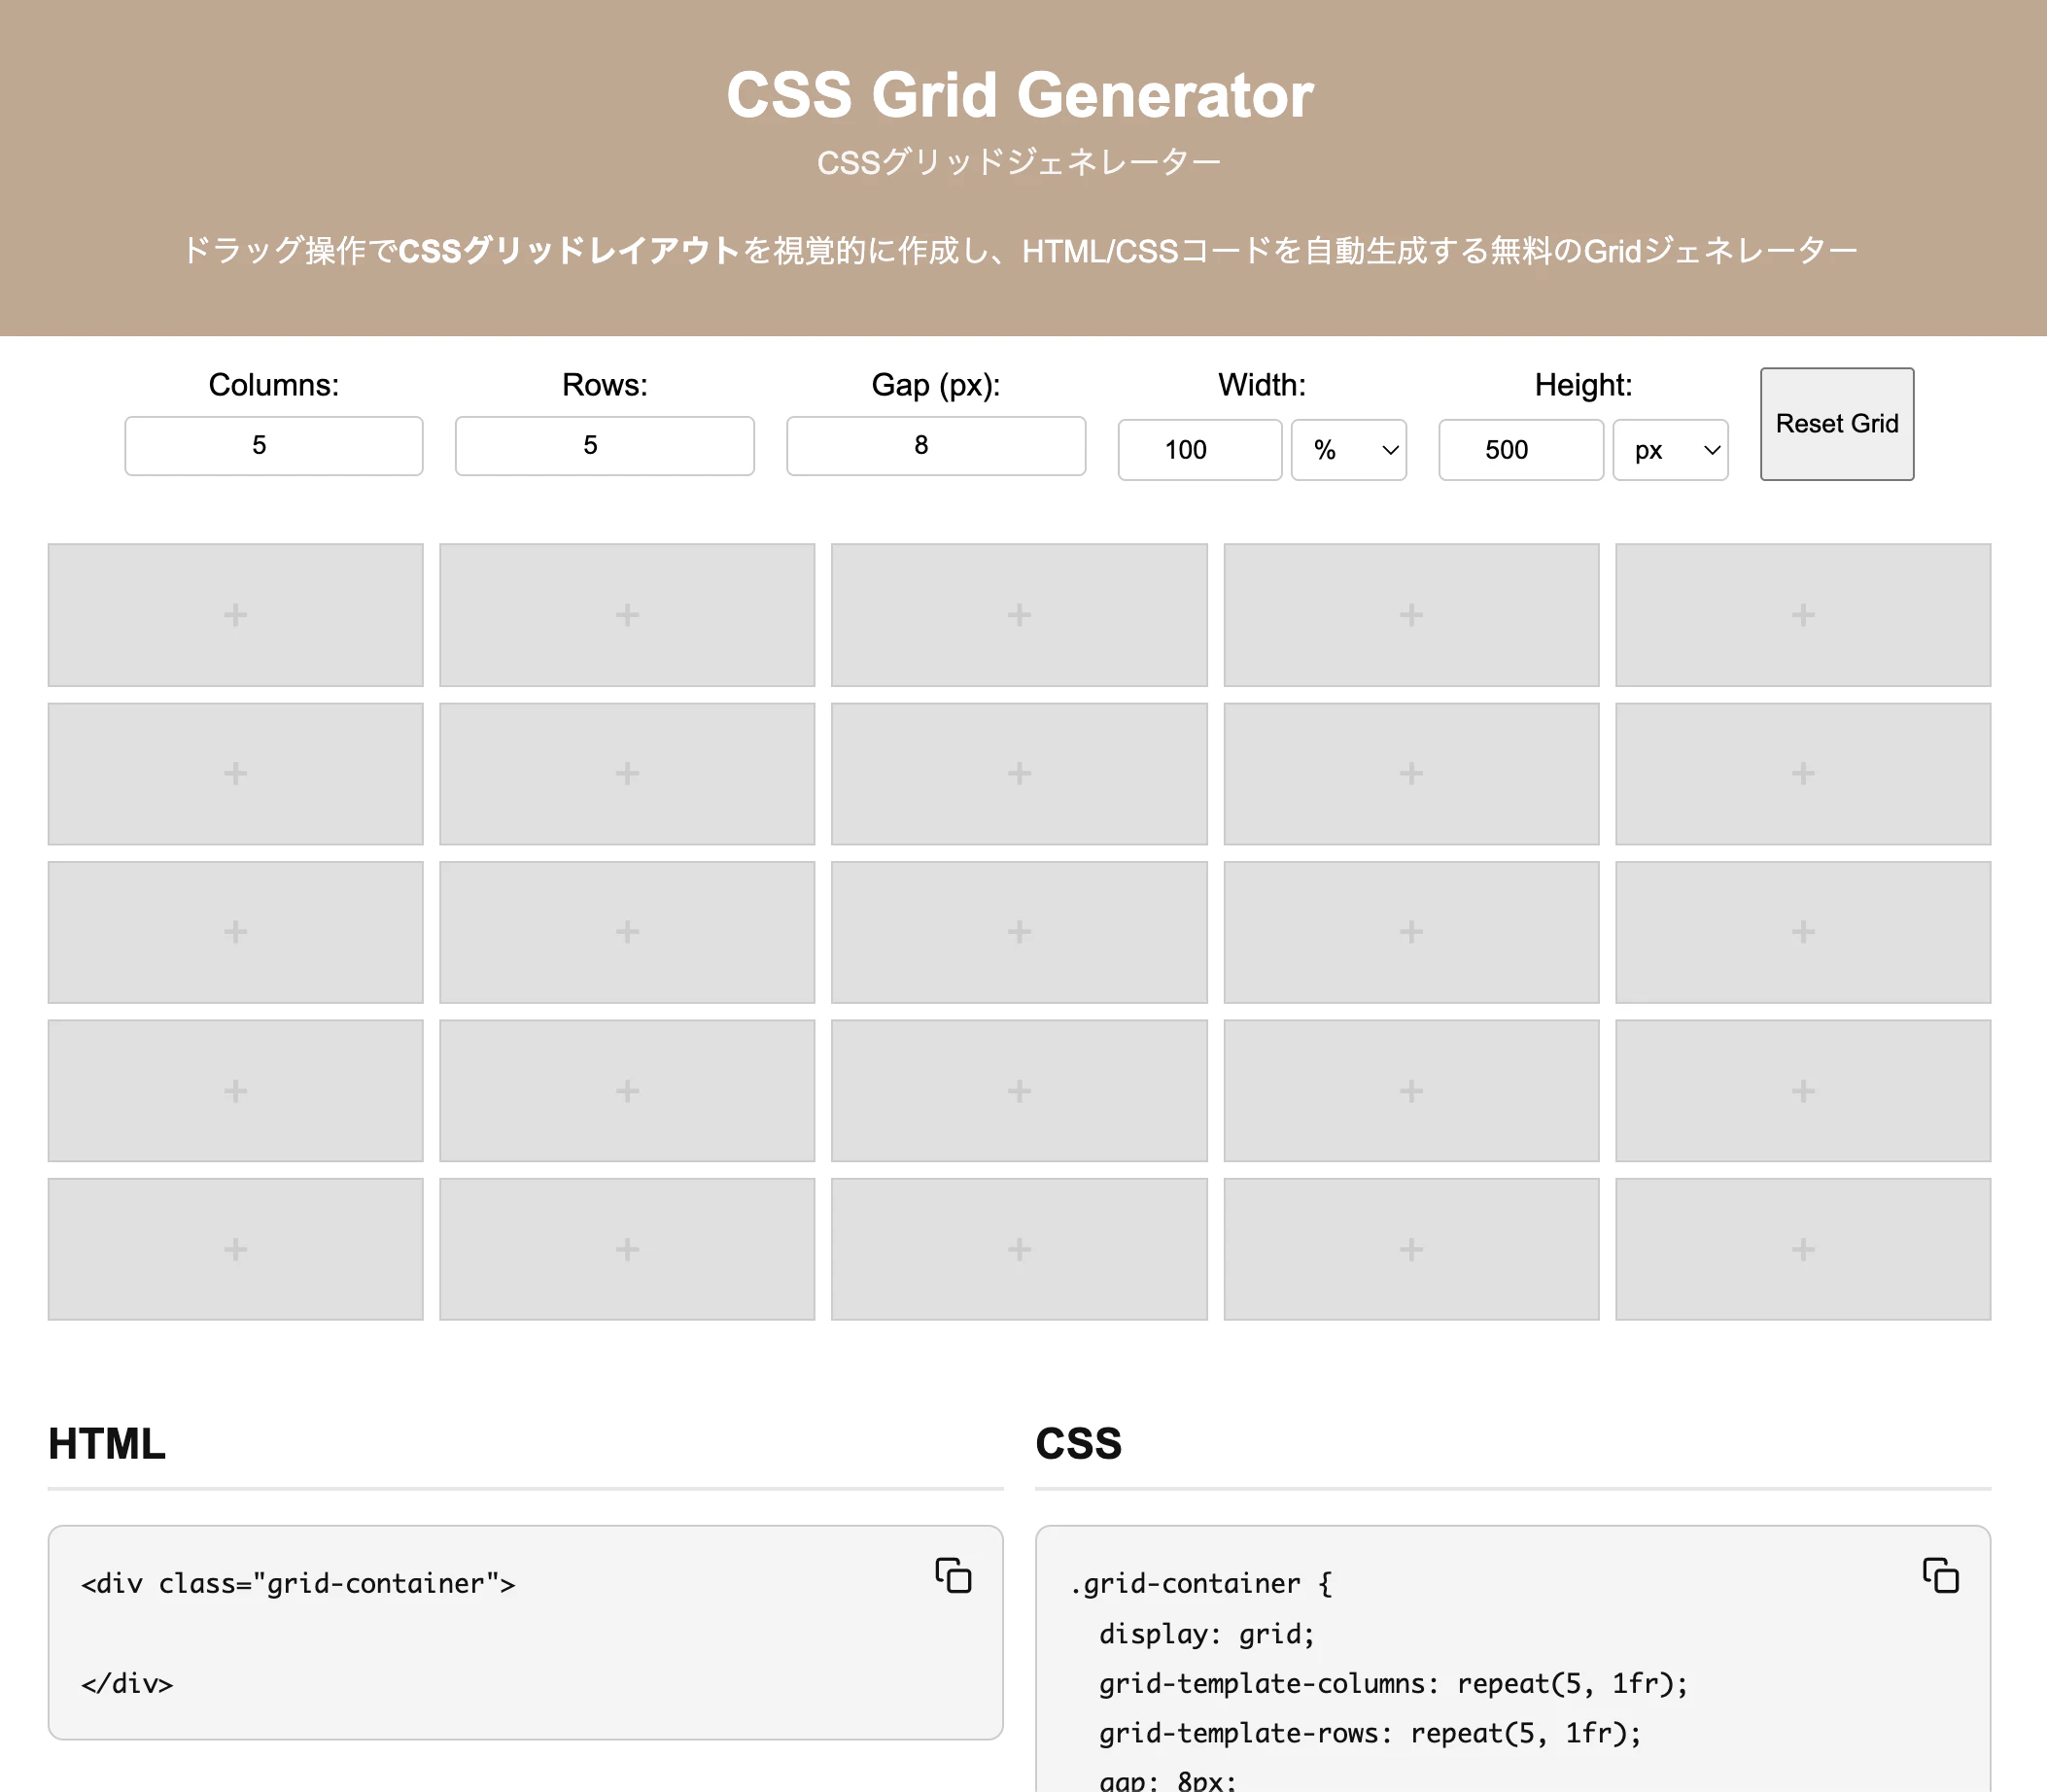This screenshot has width=2047, height=1792.
Task: Select the grid cell in row 4, column 3
Action: point(1019,1091)
